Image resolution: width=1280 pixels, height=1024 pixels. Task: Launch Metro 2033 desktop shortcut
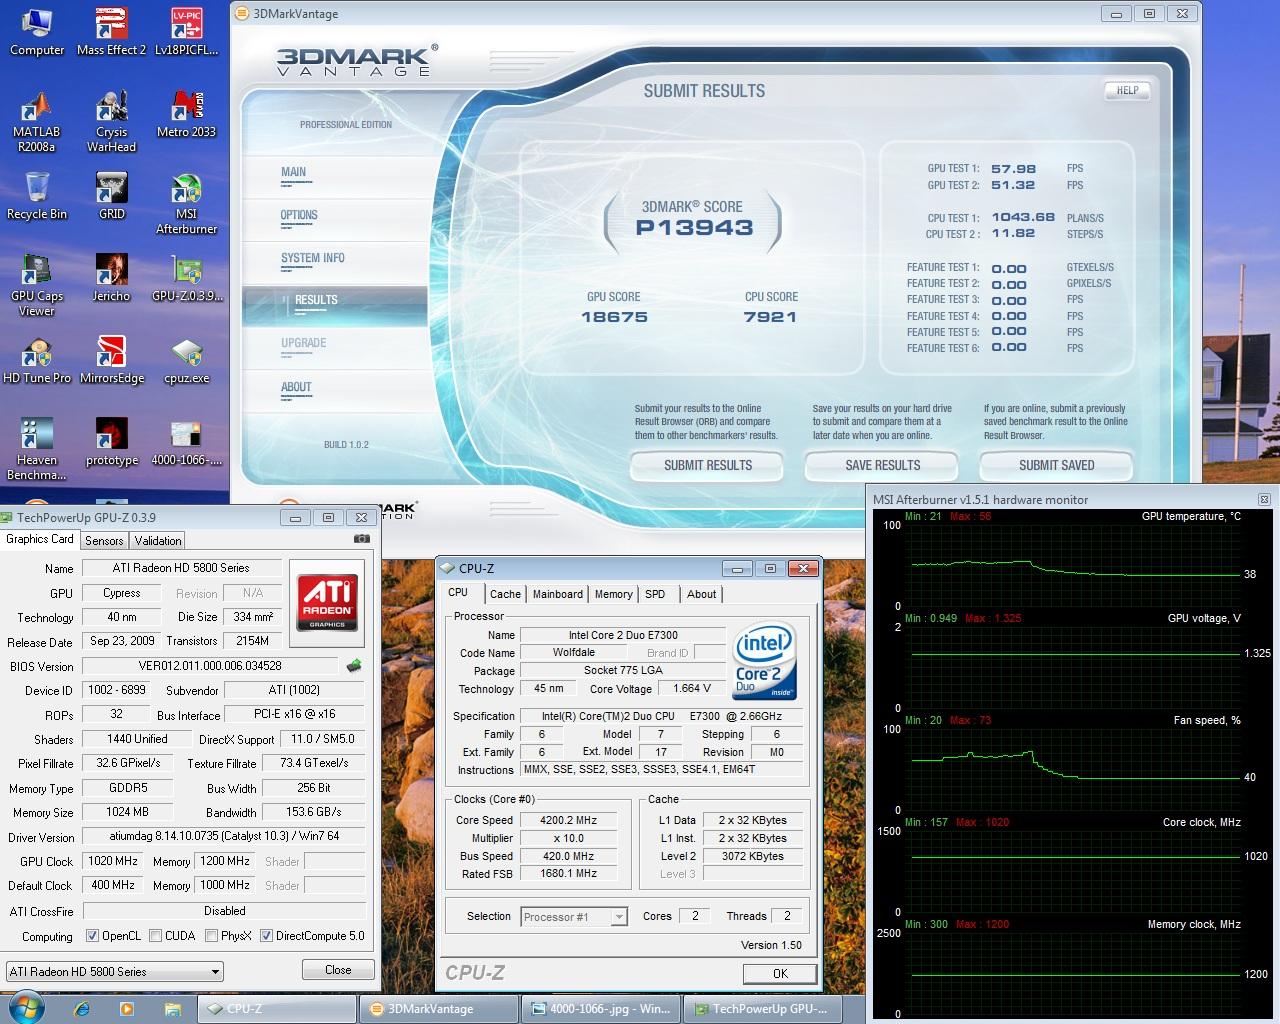pyautogui.click(x=186, y=115)
